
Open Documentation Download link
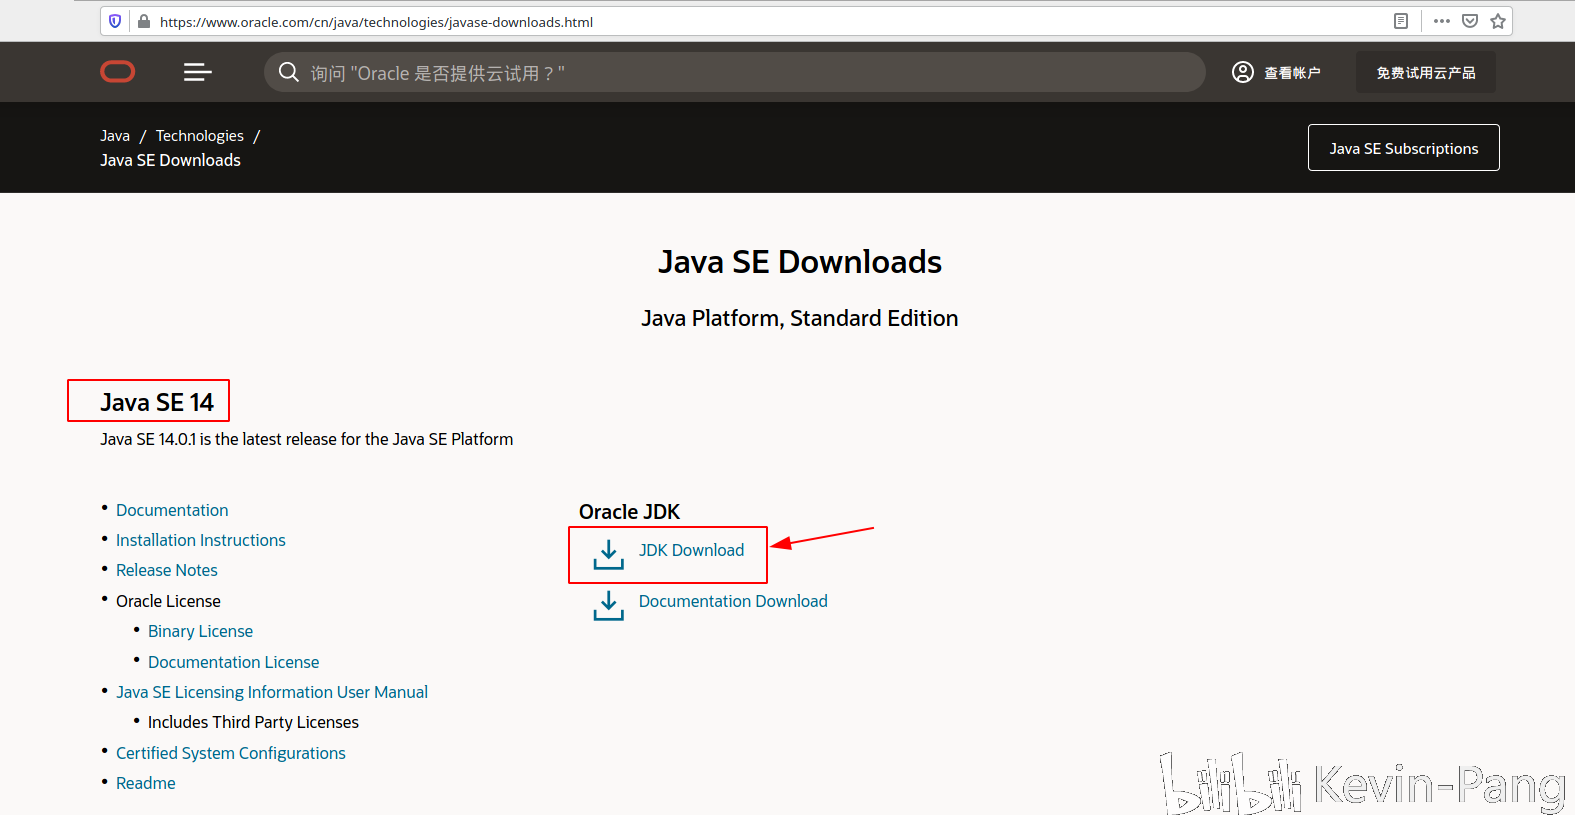tap(733, 601)
